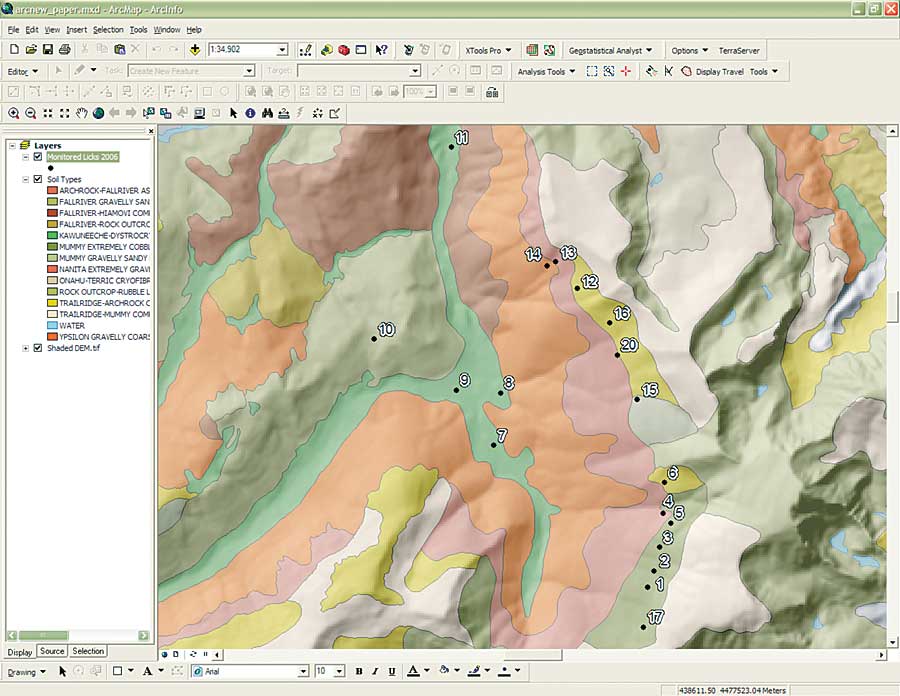The image size is (900, 696).
Task: Hide the Shaded DEM.tif layer
Action: point(38,348)
